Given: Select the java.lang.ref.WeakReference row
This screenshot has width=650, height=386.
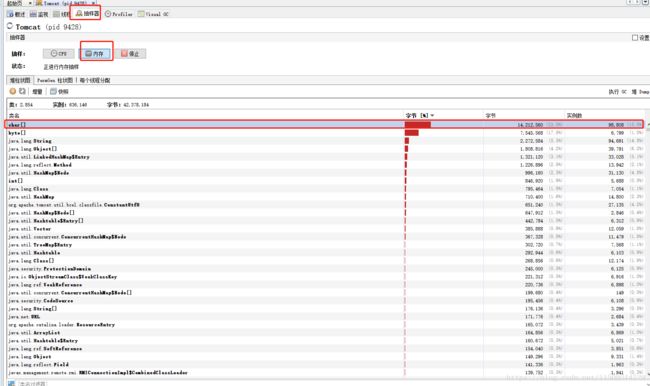Looking at the screenshot, I should (x=325, y=284).
